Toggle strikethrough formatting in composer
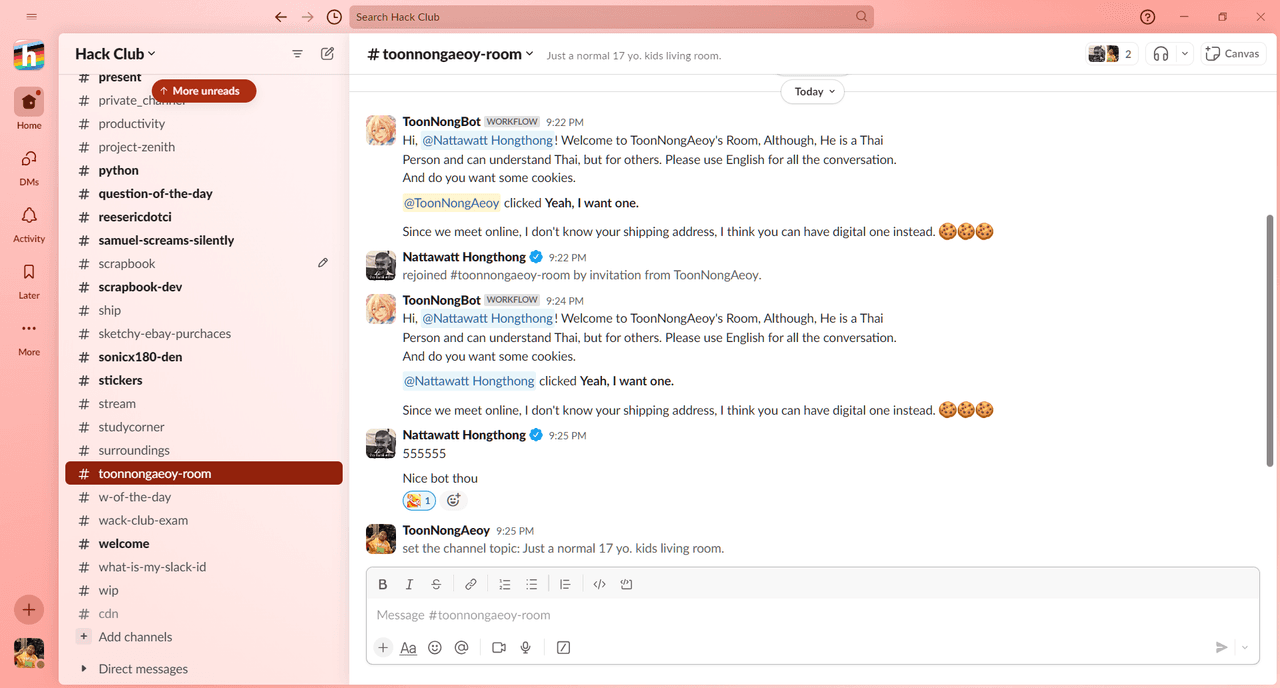1280x688 pixels. point(436,585)
